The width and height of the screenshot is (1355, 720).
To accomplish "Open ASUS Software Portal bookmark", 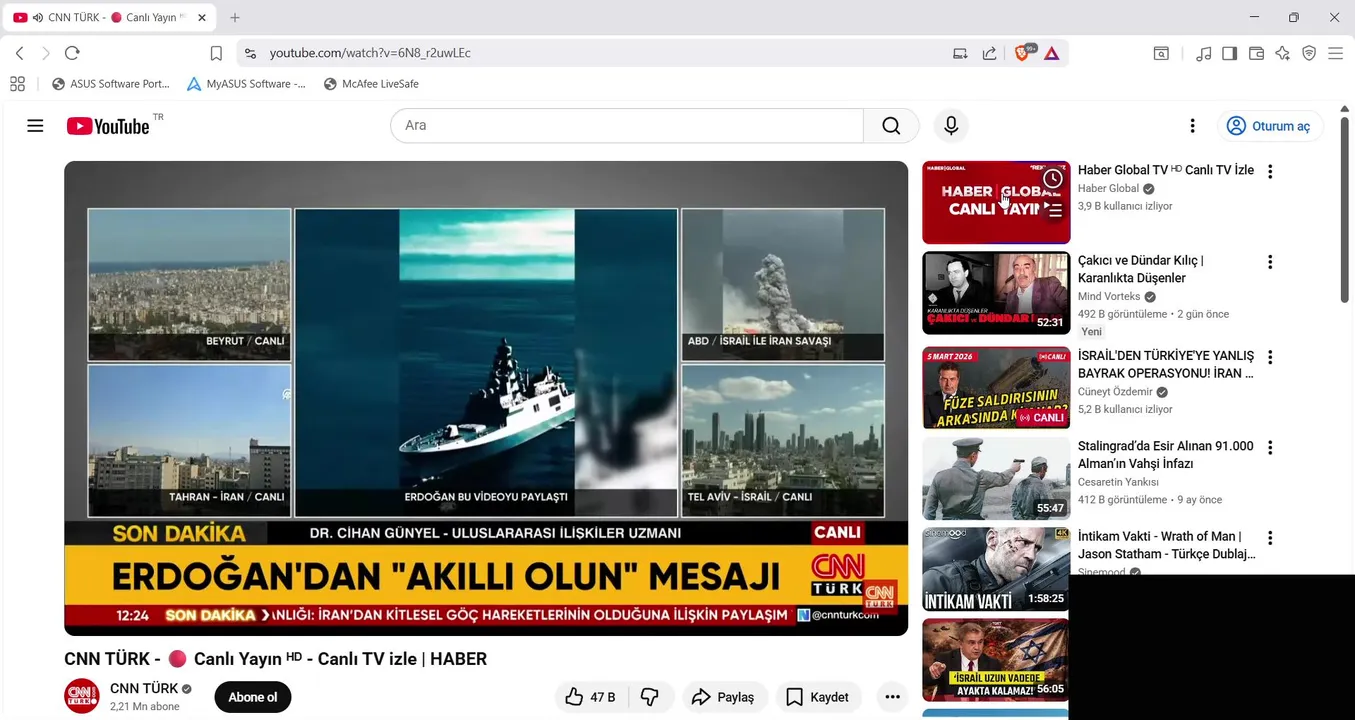I will [110, 84].
